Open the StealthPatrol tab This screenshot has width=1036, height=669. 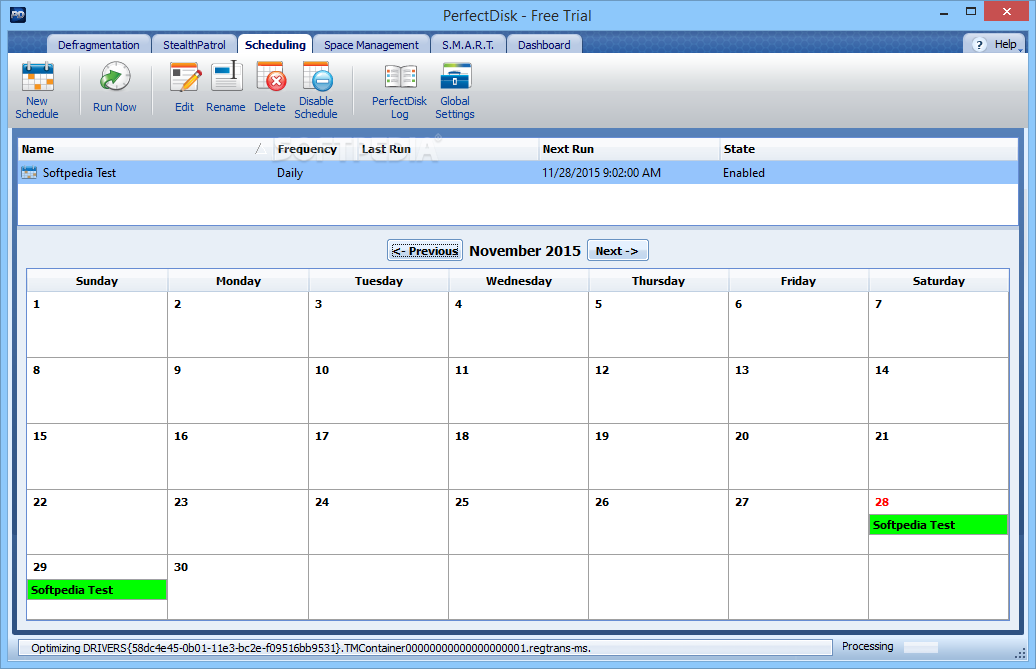pos(194,45)
